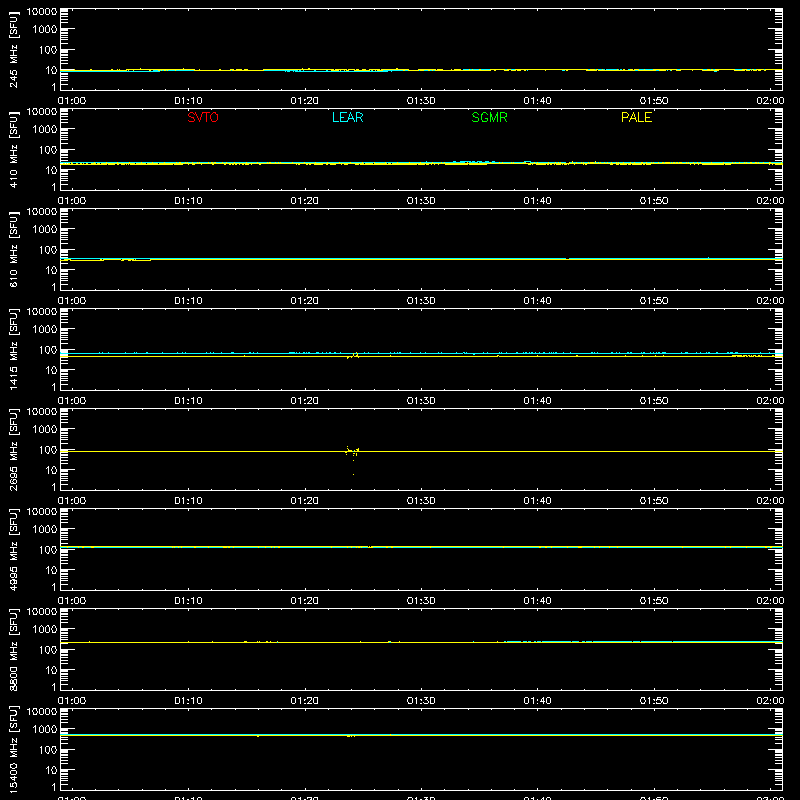Select the 410 MHz [SFU] axis title
Viewport: 800px width, 800px height.
point(14,149)
